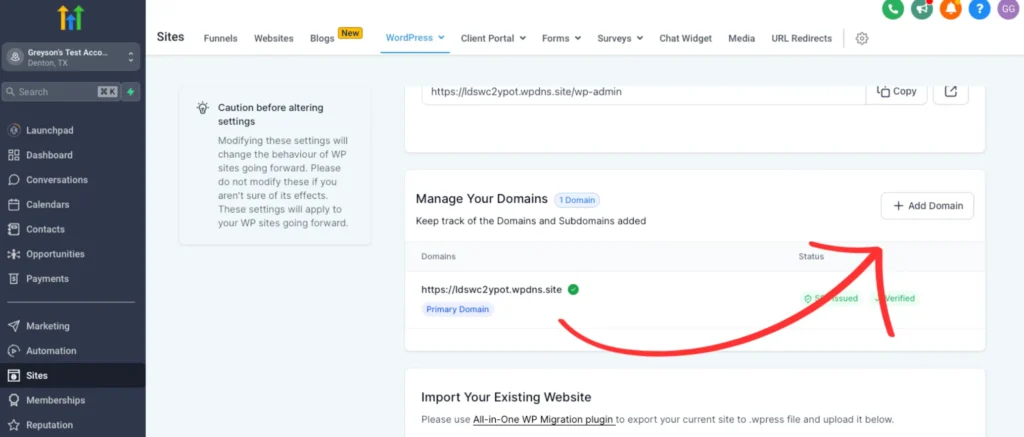Image resolution: width=1024 pixels, height=437 pixels.
Task: Click the wp-admin URL field
Action: 644,92
